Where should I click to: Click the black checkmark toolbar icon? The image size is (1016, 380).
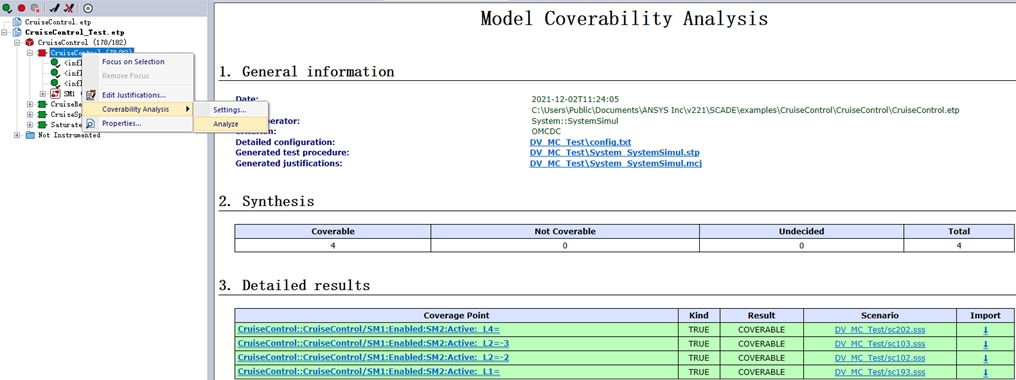click(54, 8)
